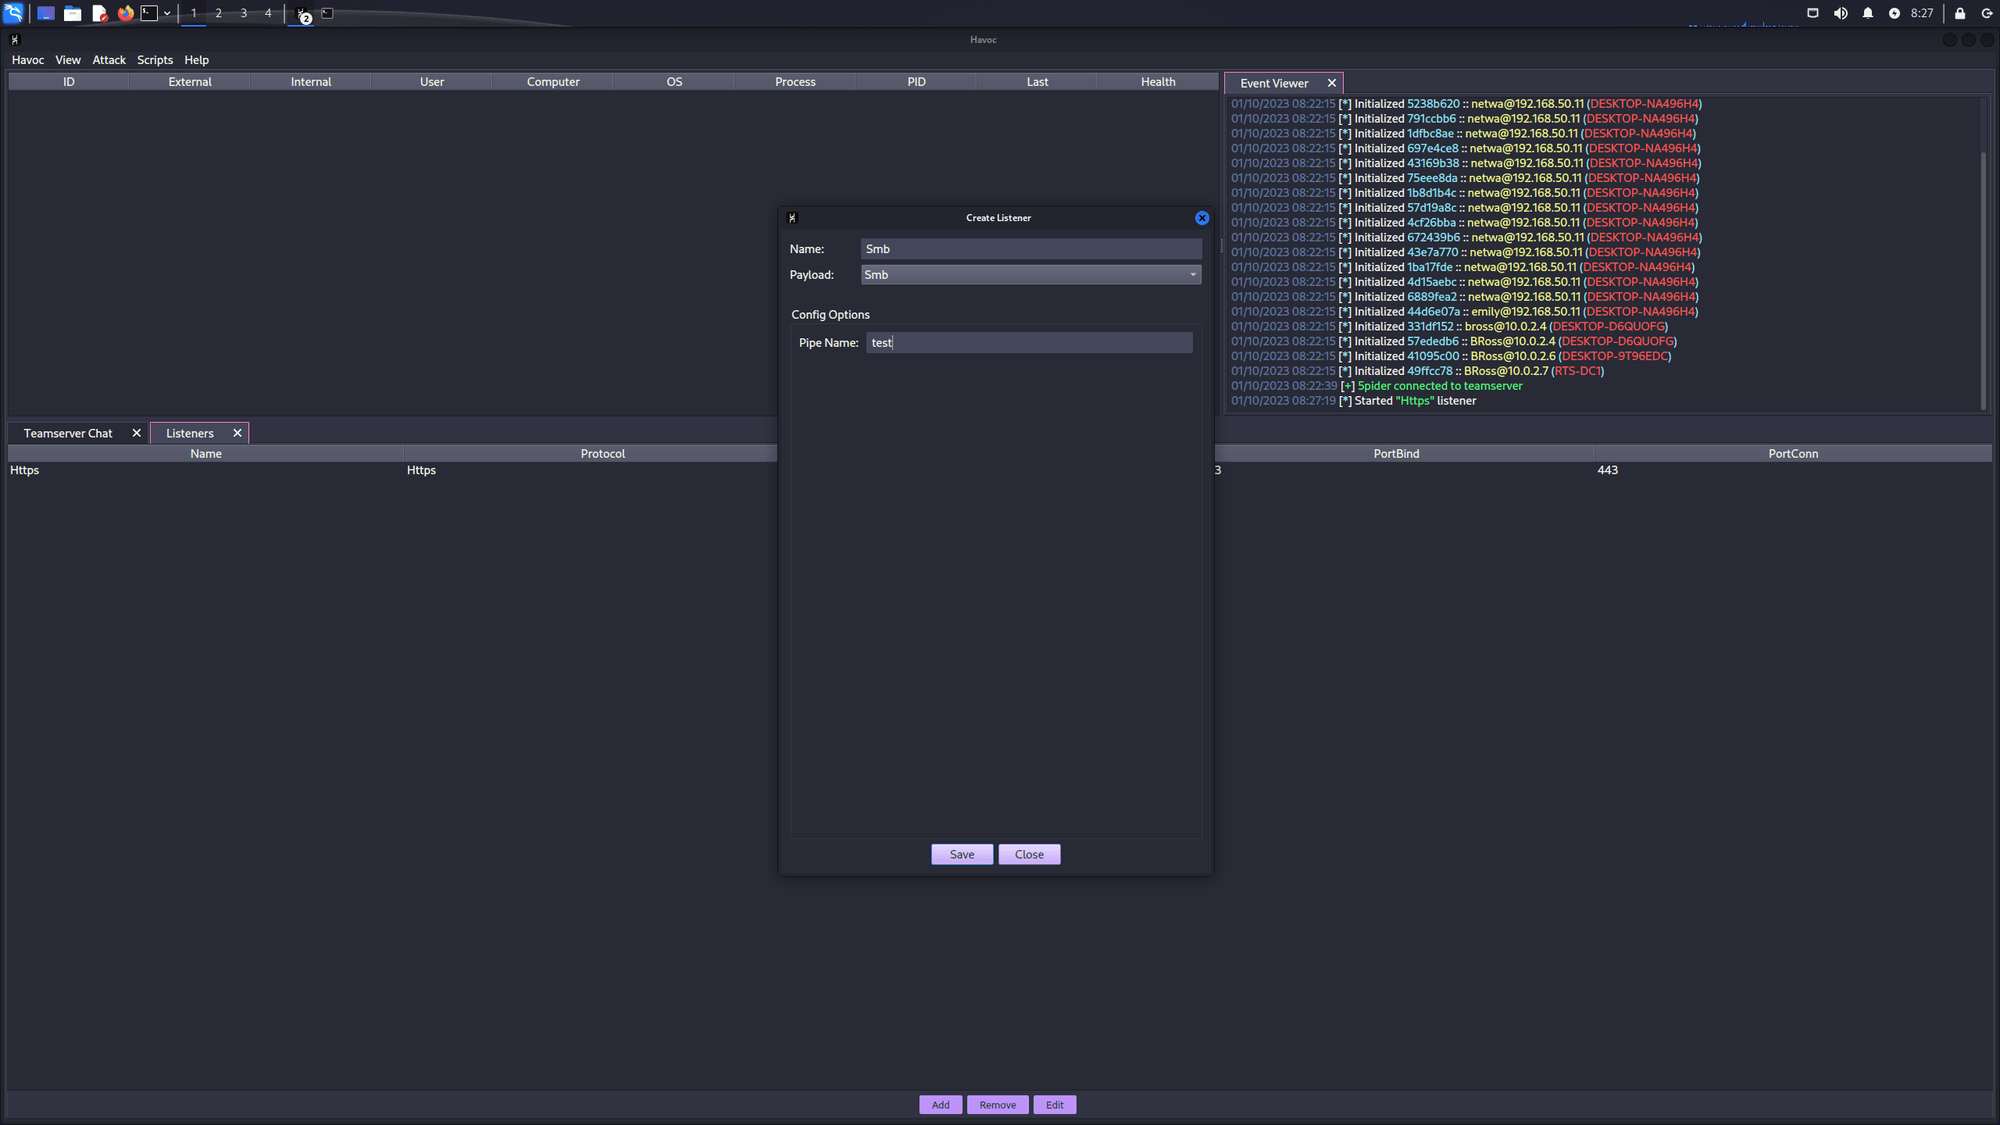Click the Create Listener dialog title icon
This screenshot has height=1125, width=2000.
[x=792, y=218]
